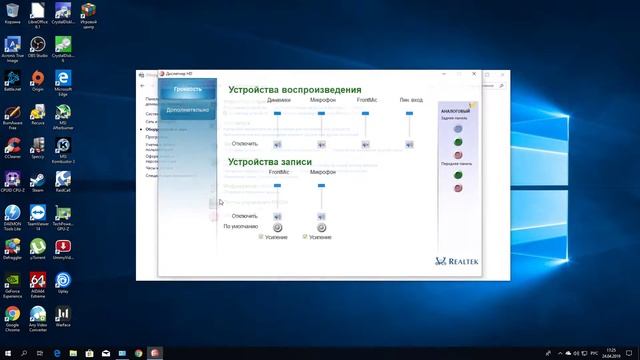Open OBS Studio desktop icon
The image size is (640, 360).
[38, 47]
